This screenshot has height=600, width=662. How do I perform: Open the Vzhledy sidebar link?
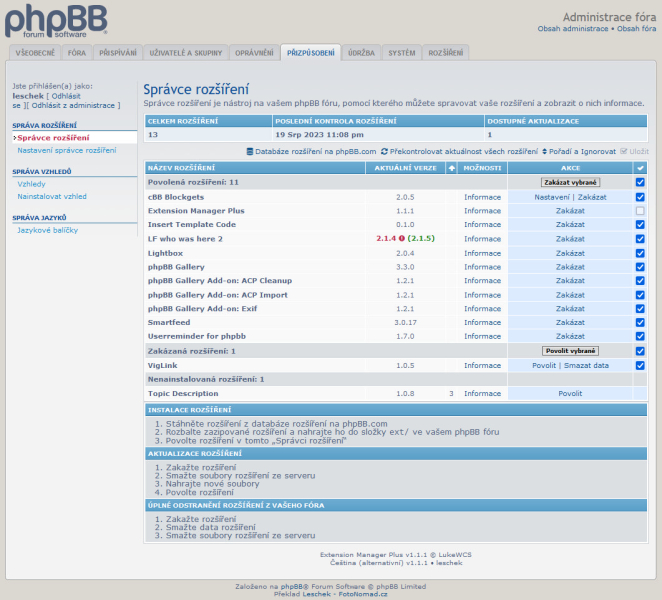pyautogui.click(x=31, y=184)
